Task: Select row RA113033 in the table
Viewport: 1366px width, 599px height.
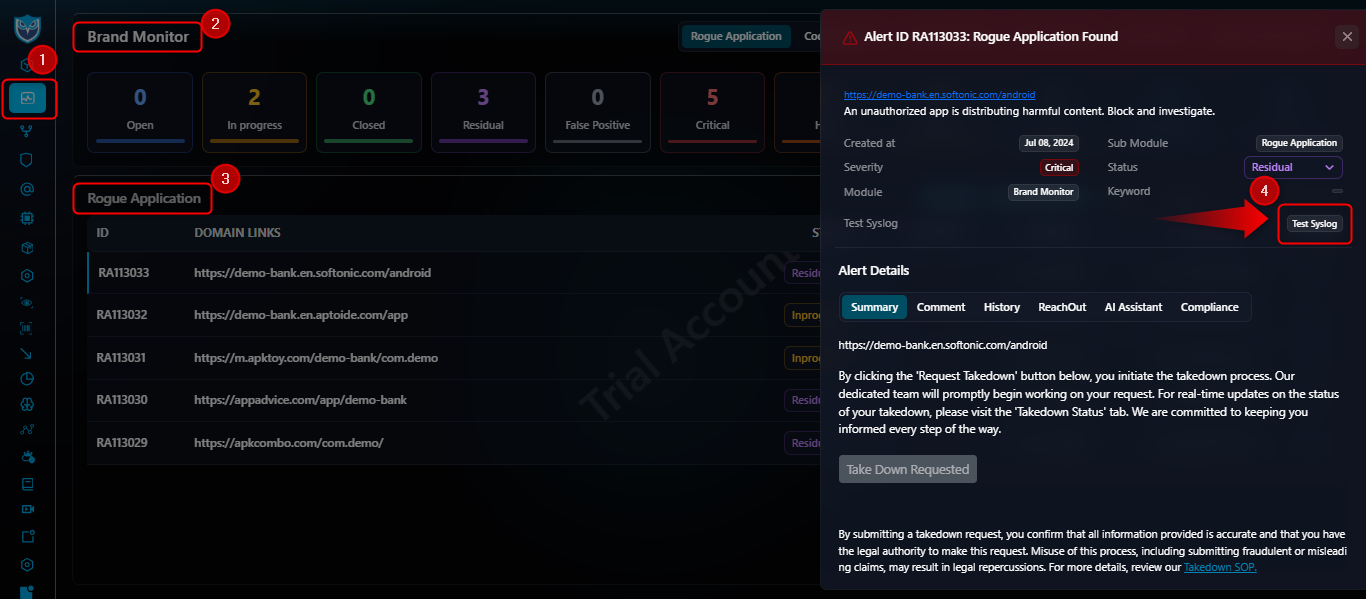Action: coord(453,273)
